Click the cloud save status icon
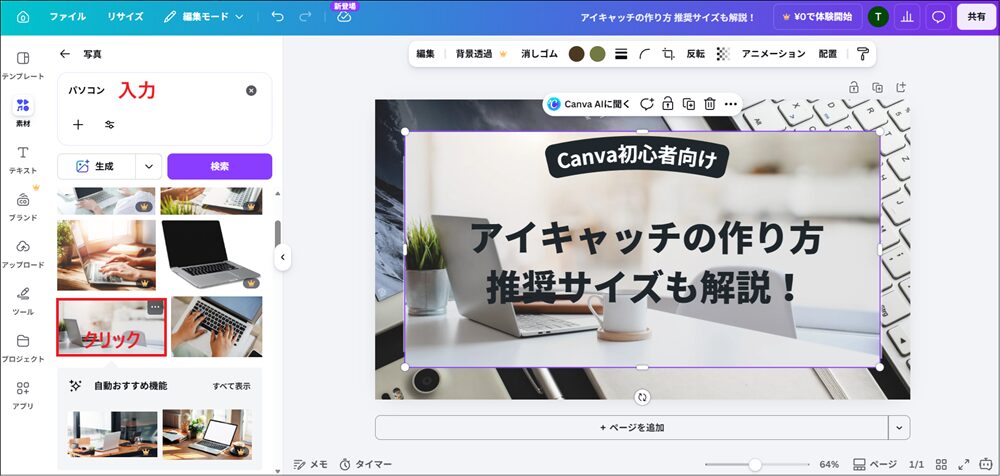The image size is (1000, 476). coord(344,17)
